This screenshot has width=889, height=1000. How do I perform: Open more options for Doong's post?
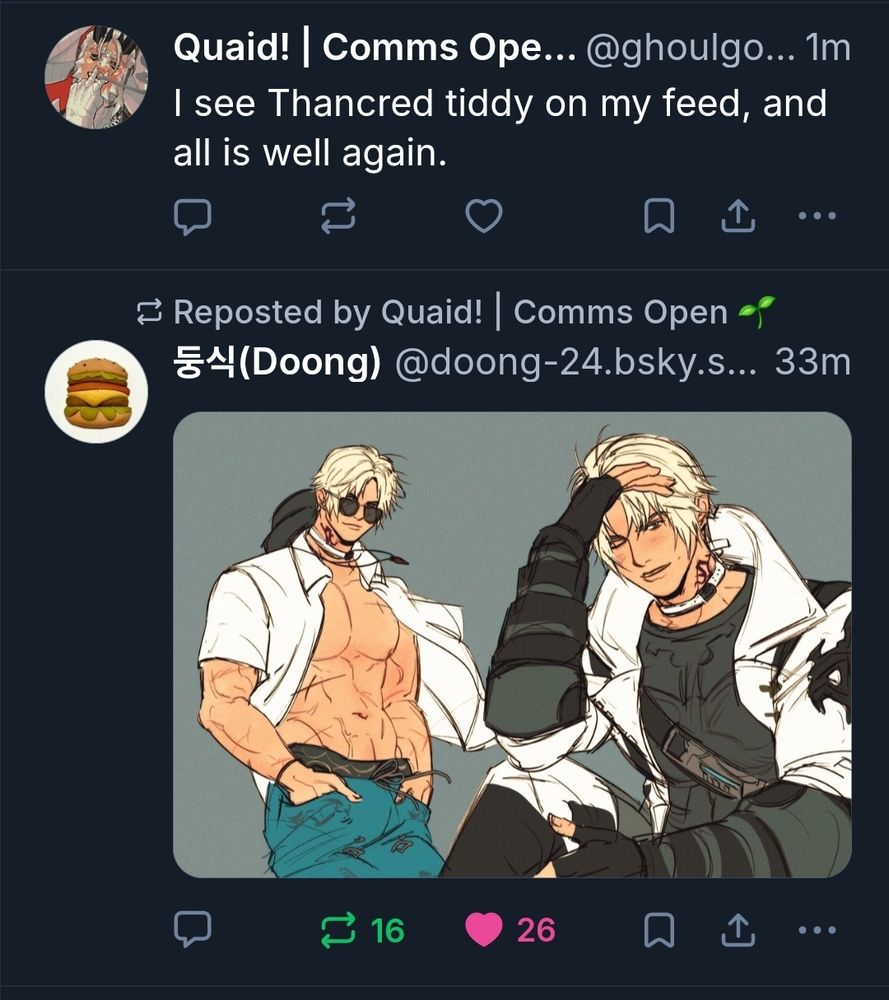click(x=817, y=930)
